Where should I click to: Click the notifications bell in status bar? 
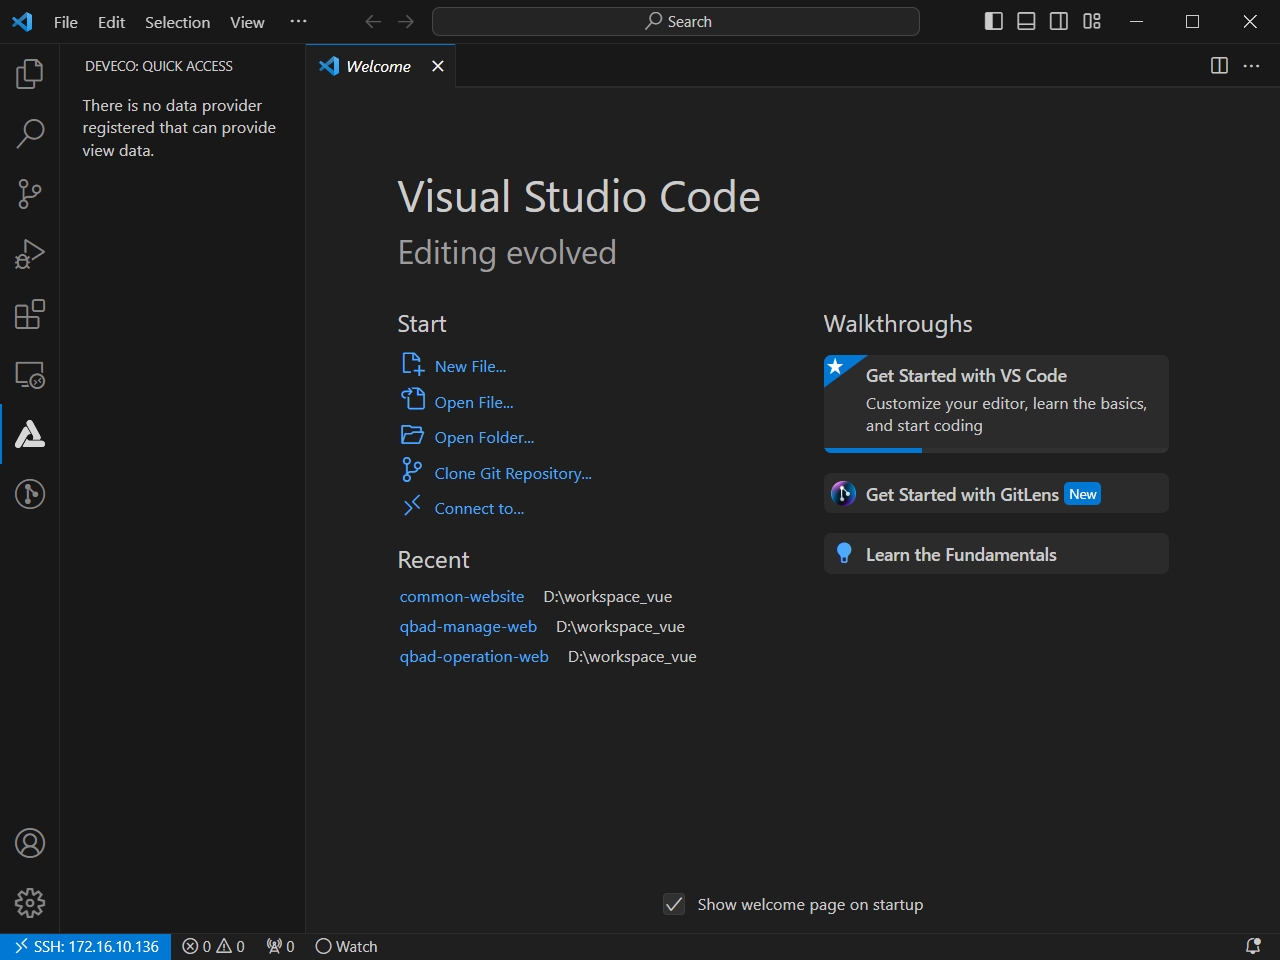tap(1253, 946)
